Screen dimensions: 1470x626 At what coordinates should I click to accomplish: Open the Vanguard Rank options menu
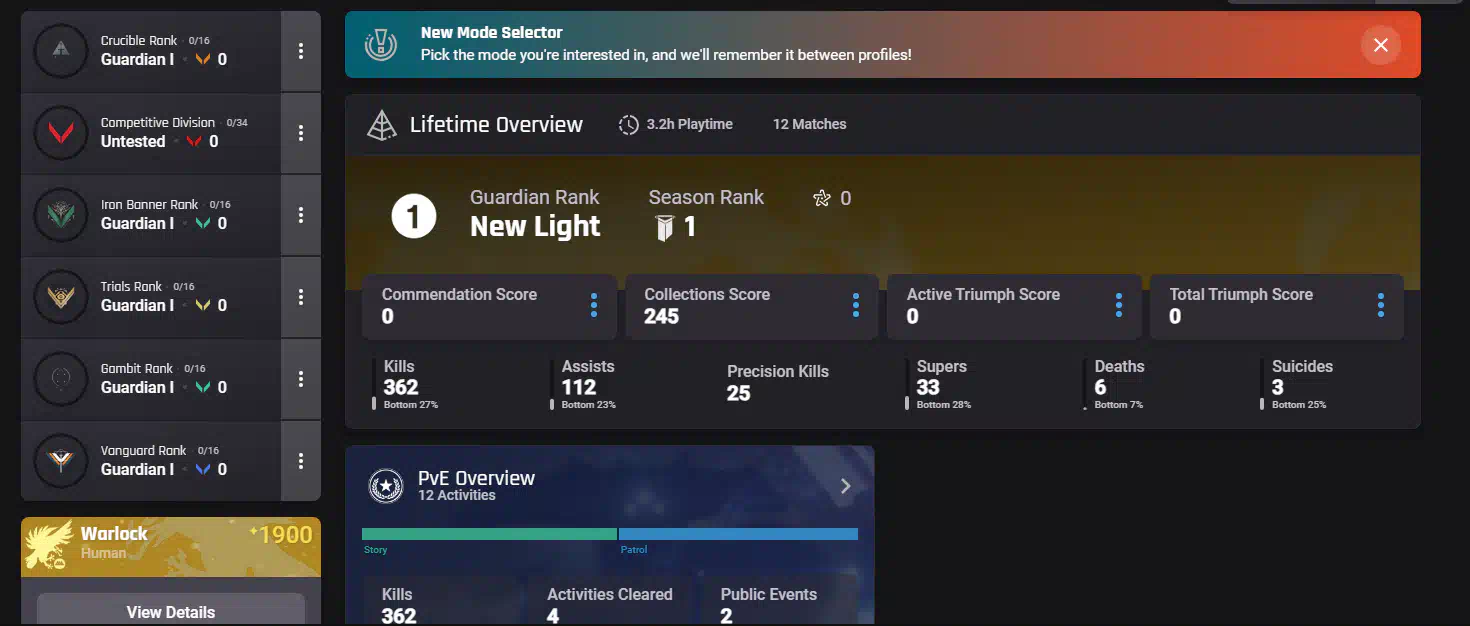click(301, 461)
